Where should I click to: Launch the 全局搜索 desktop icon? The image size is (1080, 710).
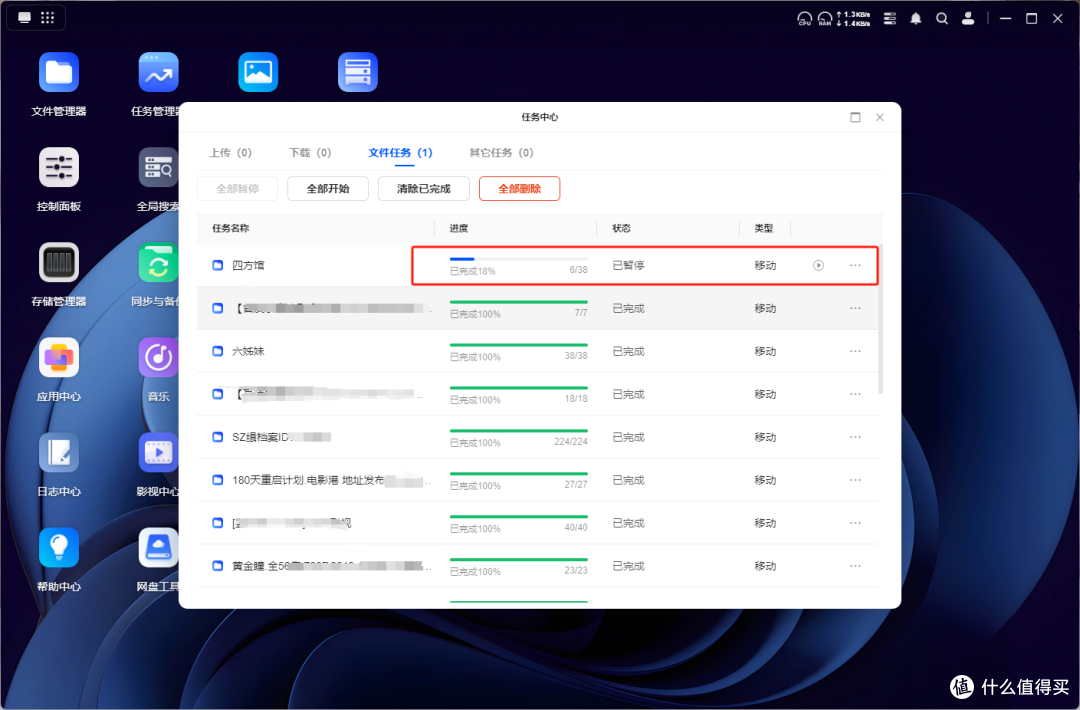click(x=158, y=167)
